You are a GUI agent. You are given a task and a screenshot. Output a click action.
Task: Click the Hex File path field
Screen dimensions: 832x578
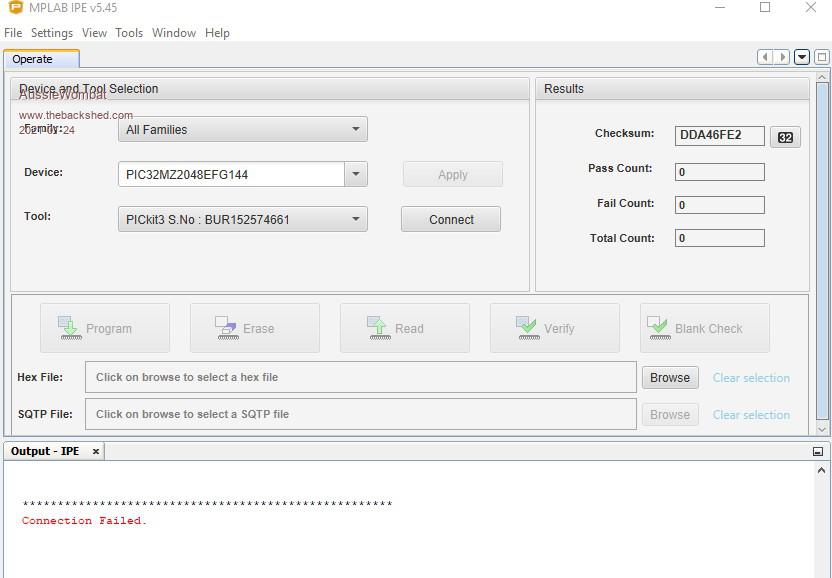[x=360, y=378]
